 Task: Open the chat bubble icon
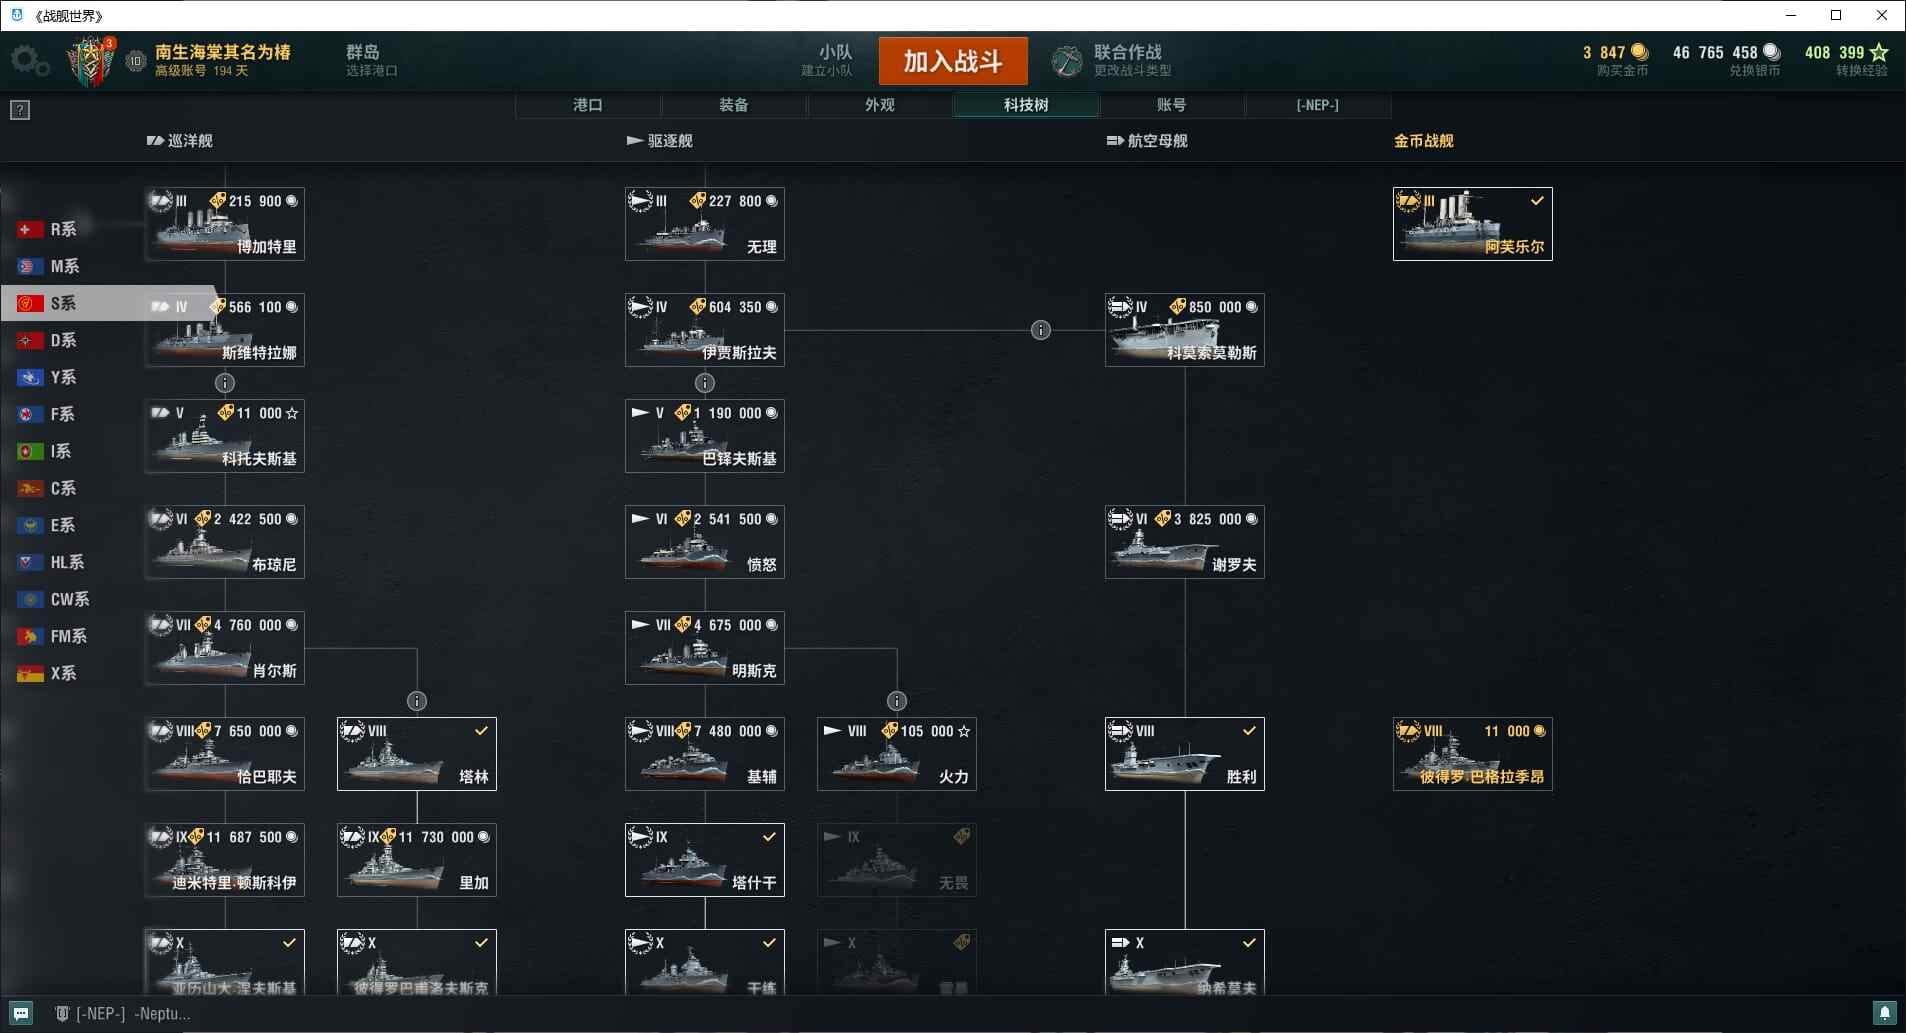pyautogui.click(x=20, y=1013)
